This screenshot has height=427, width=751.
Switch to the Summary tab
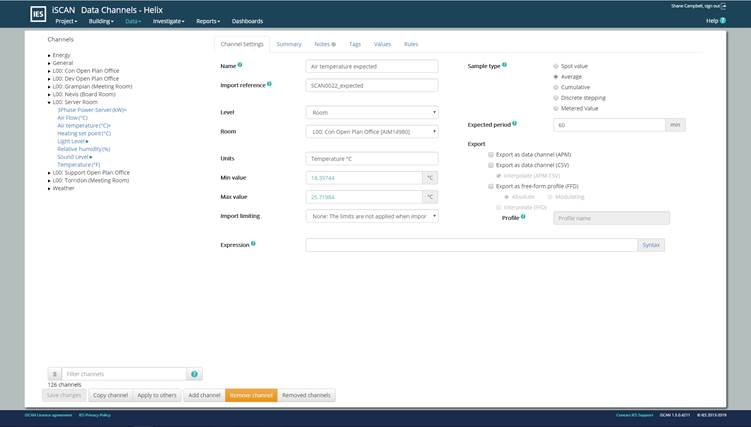pos(289,44)
